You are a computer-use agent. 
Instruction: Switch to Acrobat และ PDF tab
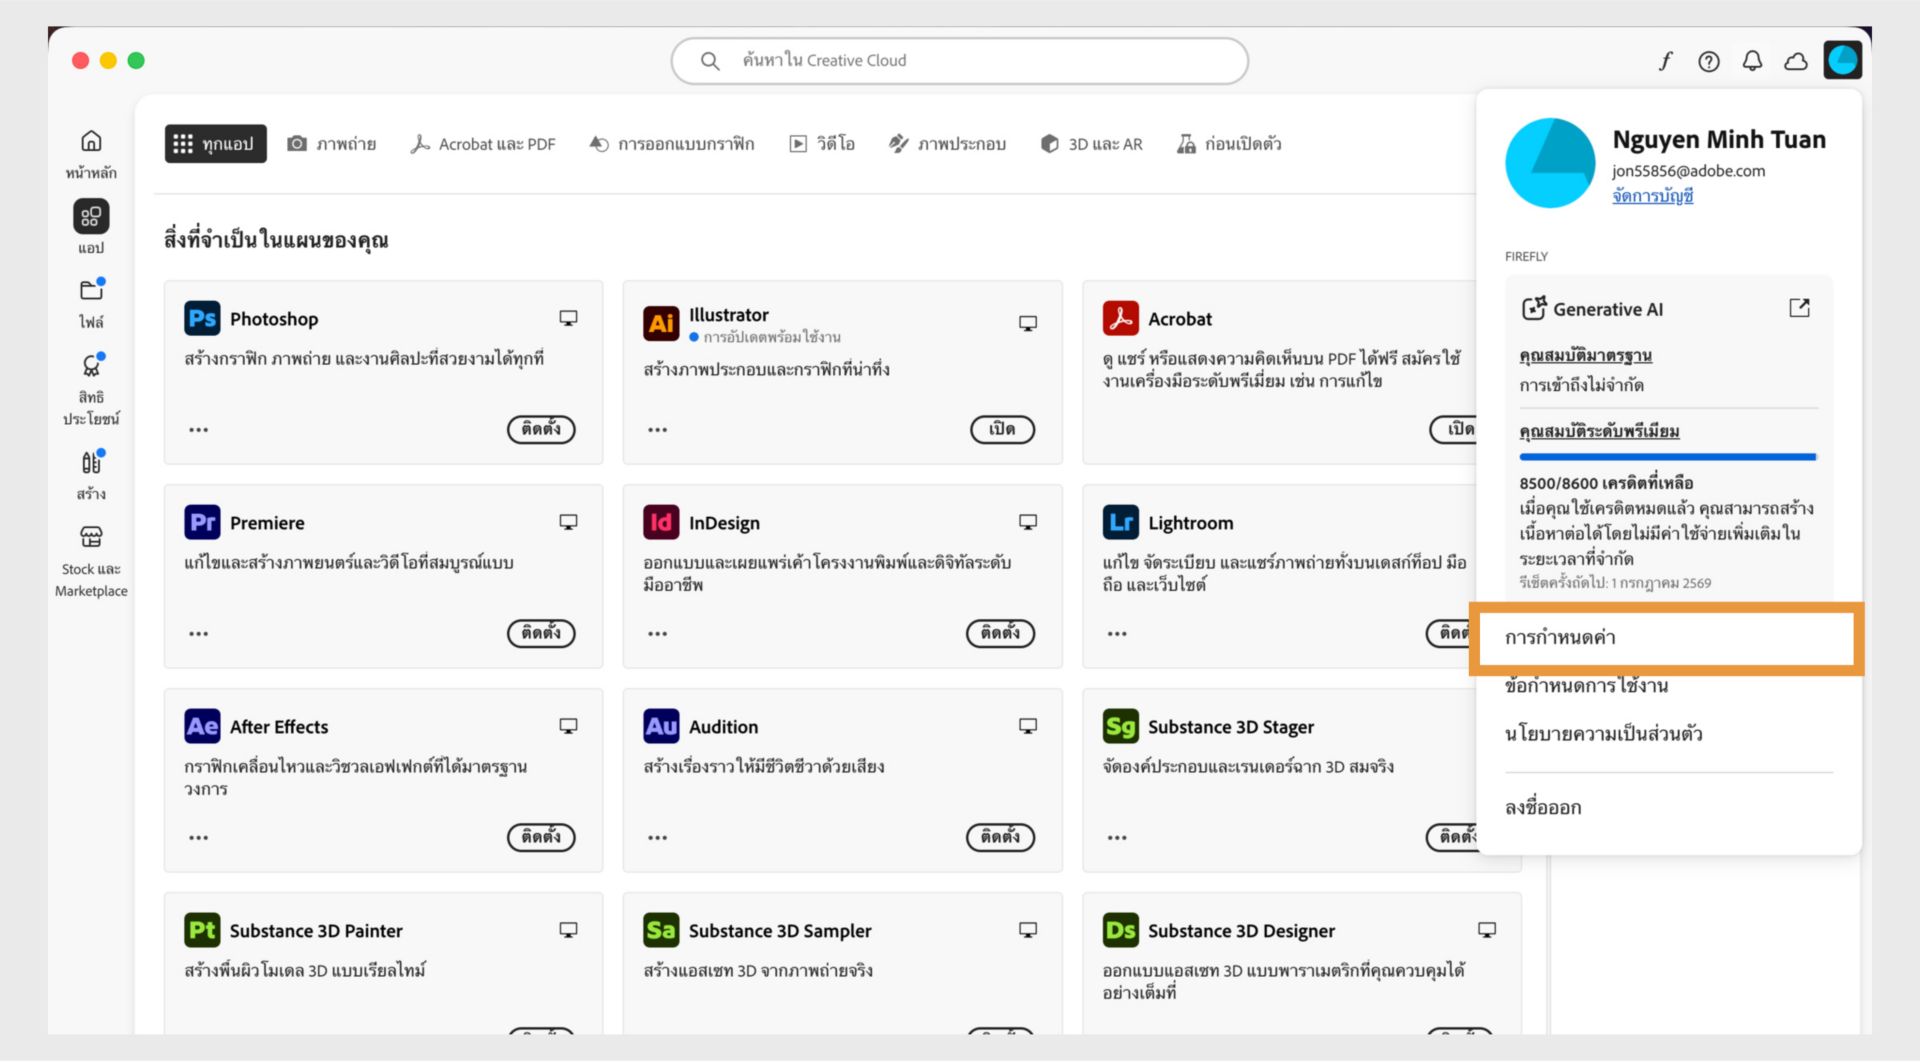click(483, 144)
